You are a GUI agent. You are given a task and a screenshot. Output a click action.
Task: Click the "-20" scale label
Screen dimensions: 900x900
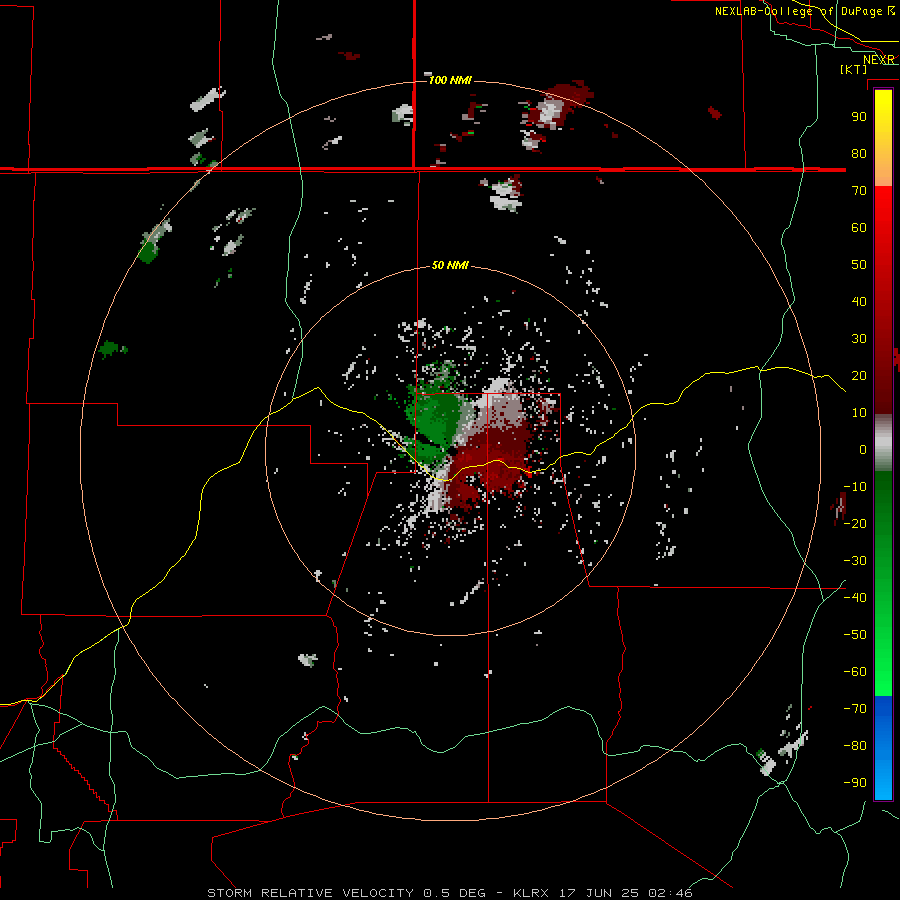pyautogui.click(x=855, y=524)
